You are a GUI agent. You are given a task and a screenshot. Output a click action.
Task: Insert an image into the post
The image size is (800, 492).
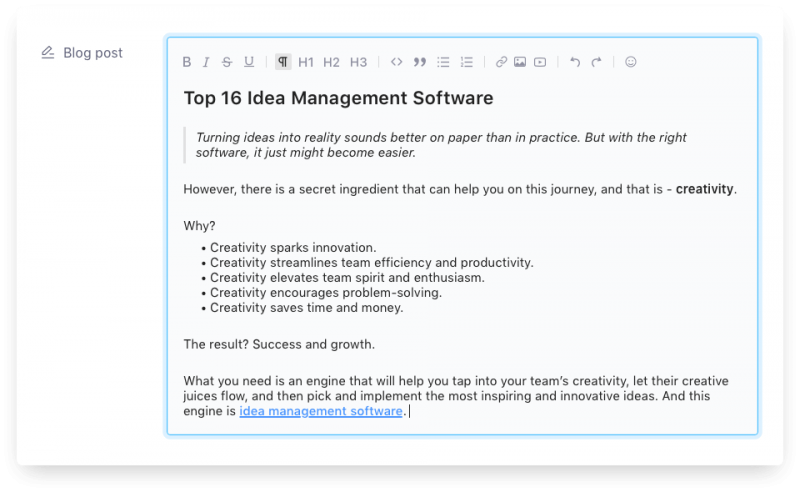520,62
